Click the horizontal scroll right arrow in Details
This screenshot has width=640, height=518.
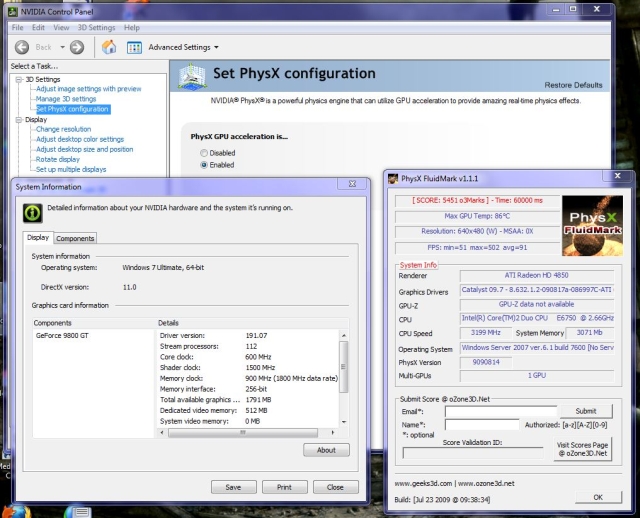[333, 432]
